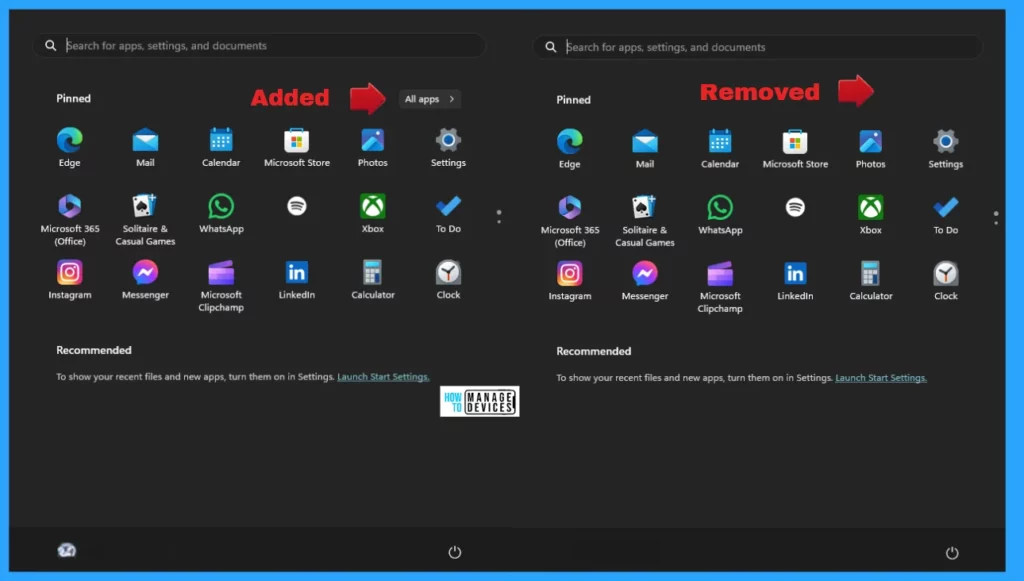The width and height of the screenshot is (1024, 581).
Task: Launch Solitaire & Casual Games in right menu
Action: [x=645, y=221]
